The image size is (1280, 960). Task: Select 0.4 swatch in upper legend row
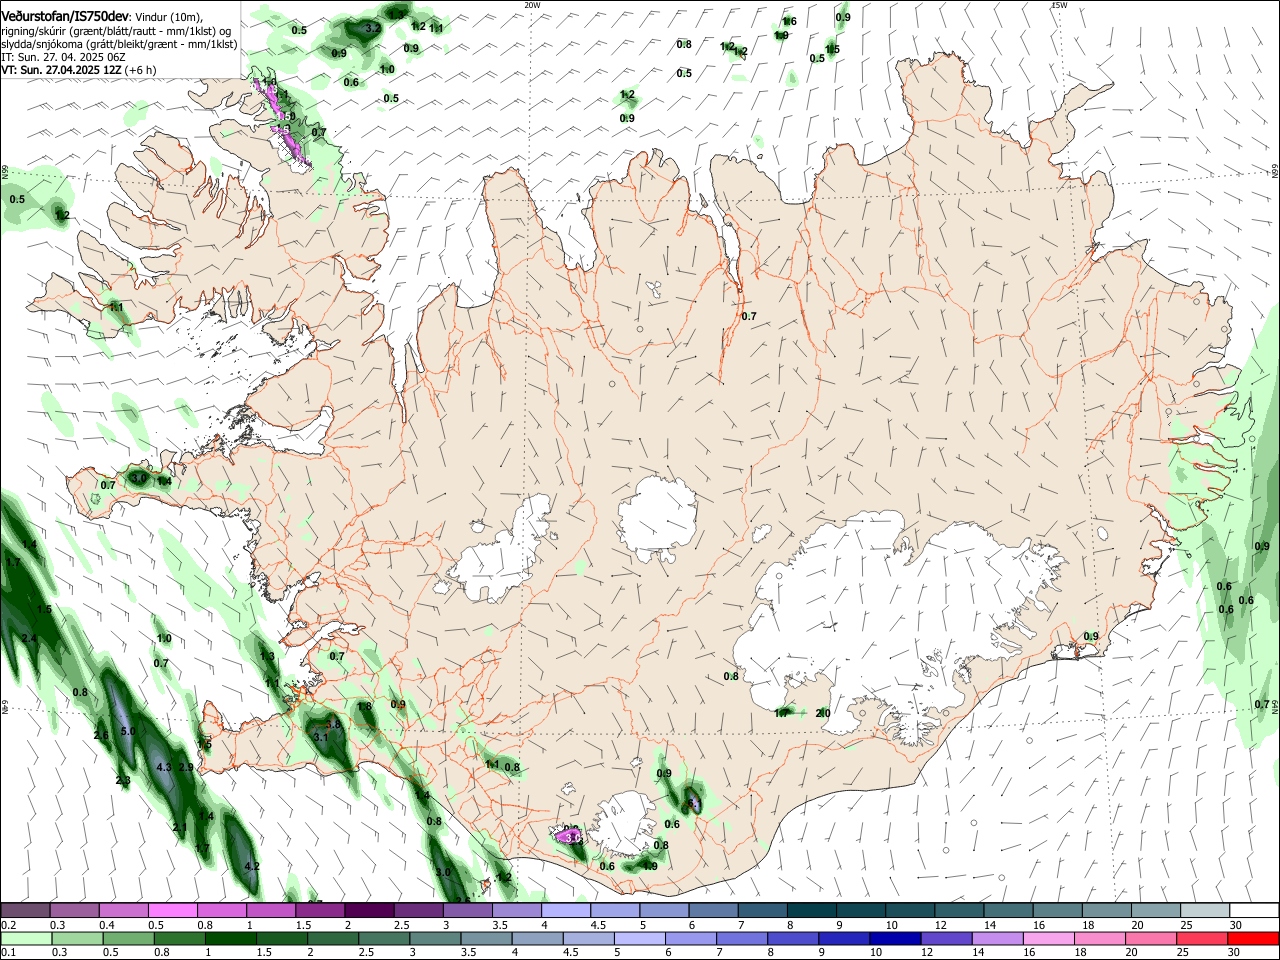coord(123,911)
